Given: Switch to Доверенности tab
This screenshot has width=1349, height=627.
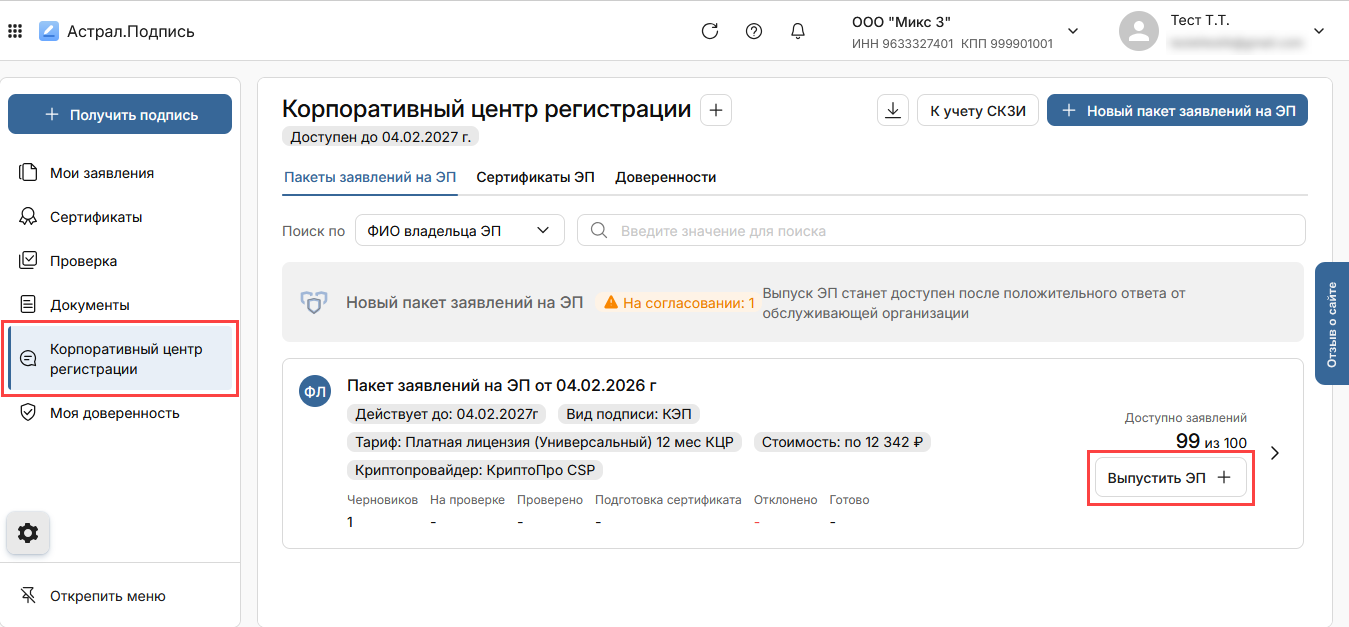Looking at the screenshot, I should click(665, 177).
